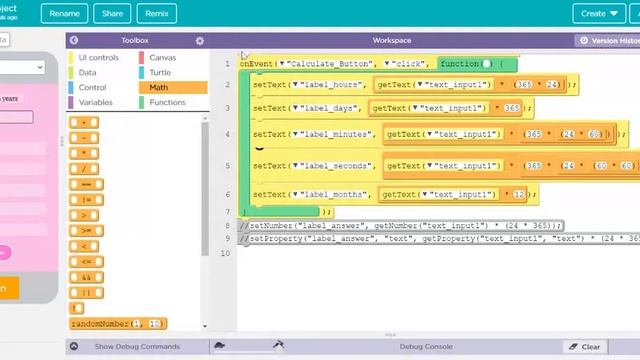Screen dimensions: 640x360
Task: Pick the logical AND (&&) block
Action: click(86, 277)
